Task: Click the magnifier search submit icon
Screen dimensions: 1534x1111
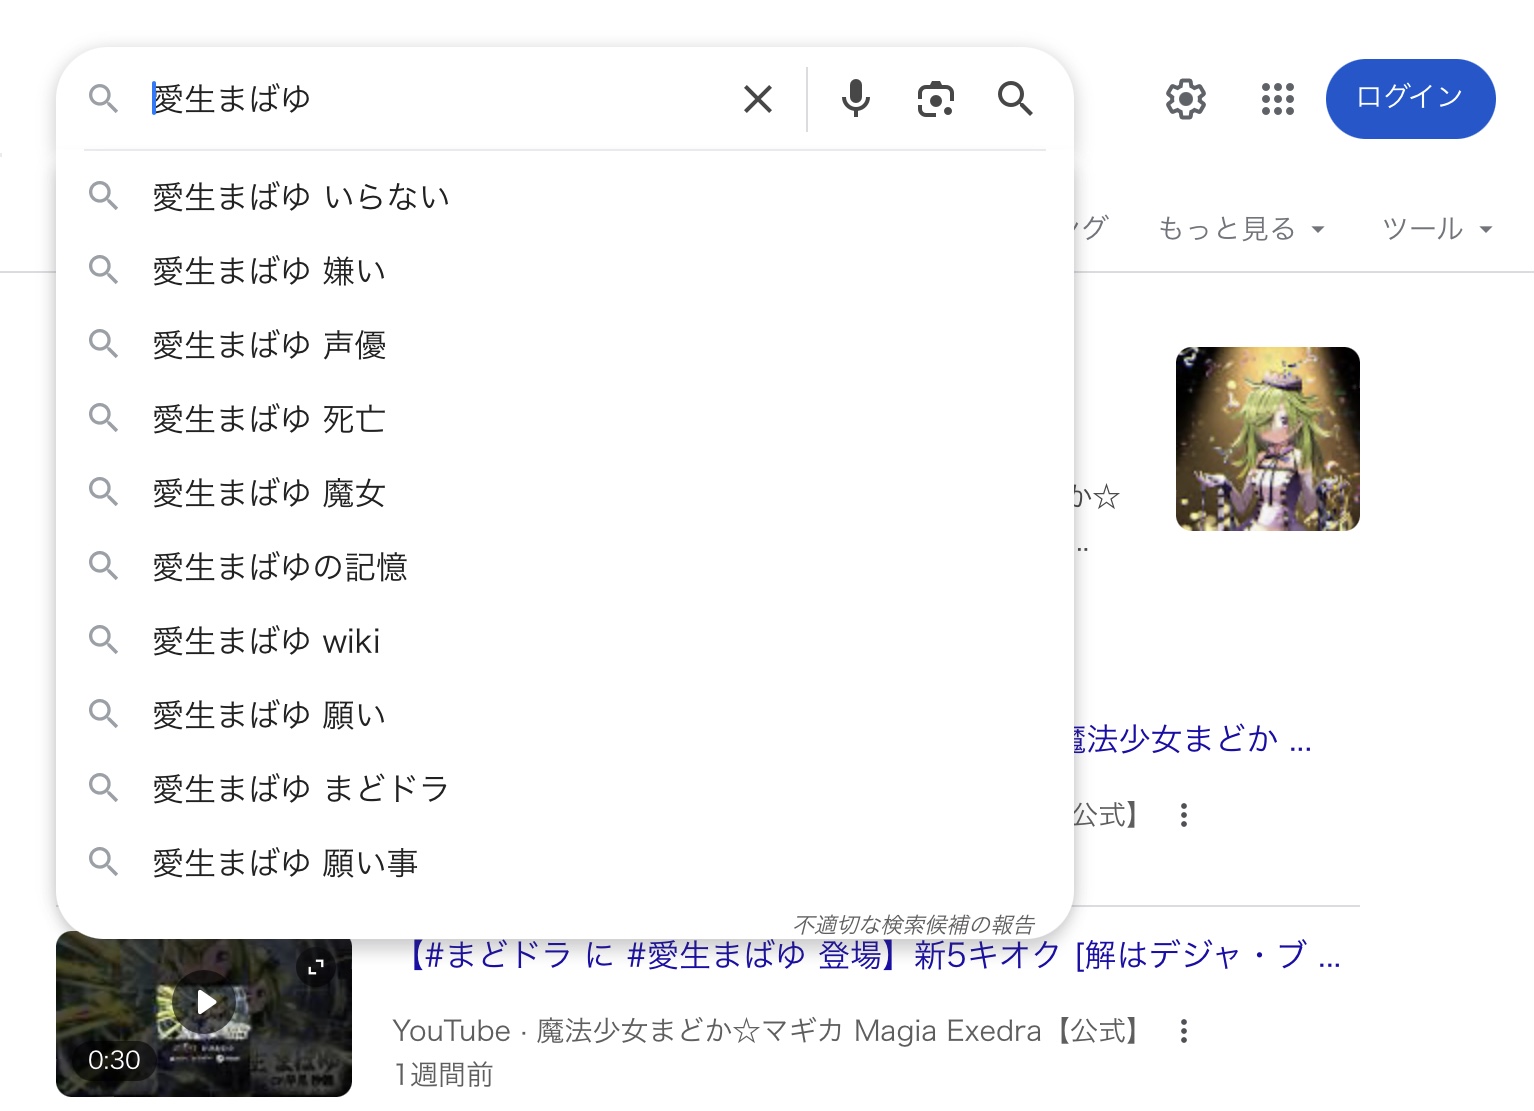Action: (x=1014, y=99)
